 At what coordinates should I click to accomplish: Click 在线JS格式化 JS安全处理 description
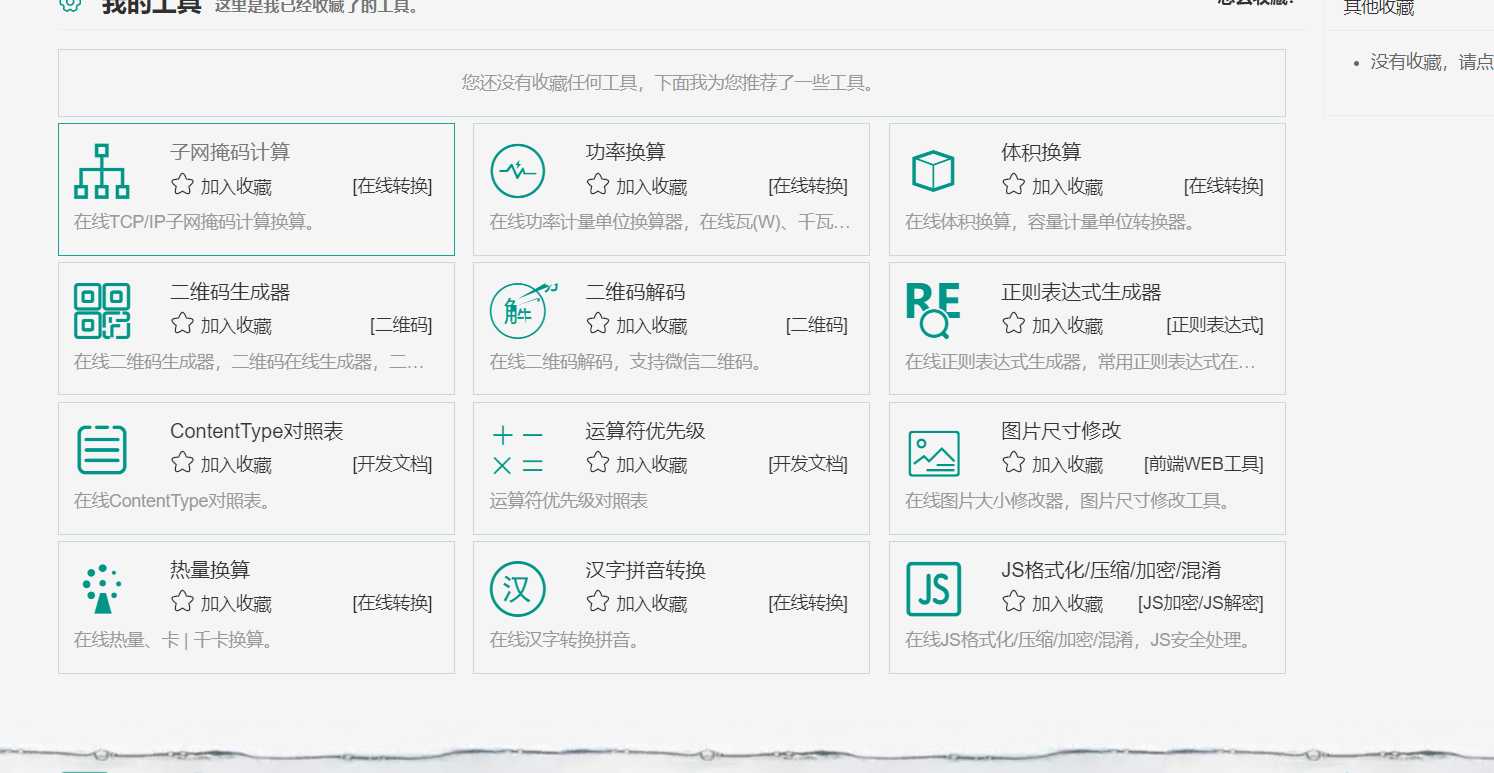[1079, 639]
